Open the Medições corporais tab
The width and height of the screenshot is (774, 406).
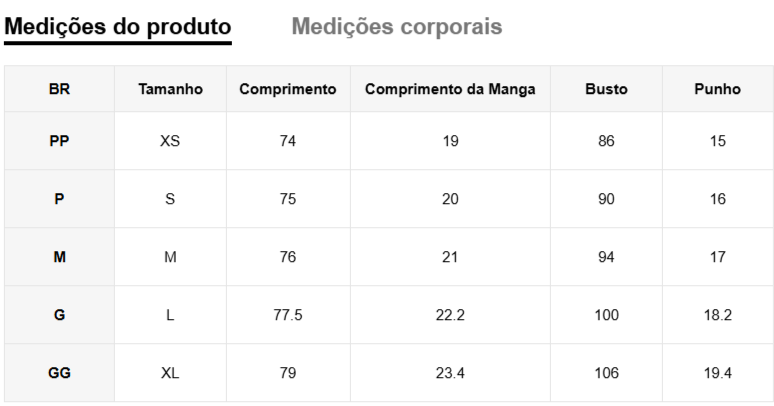tap(396, 27)
